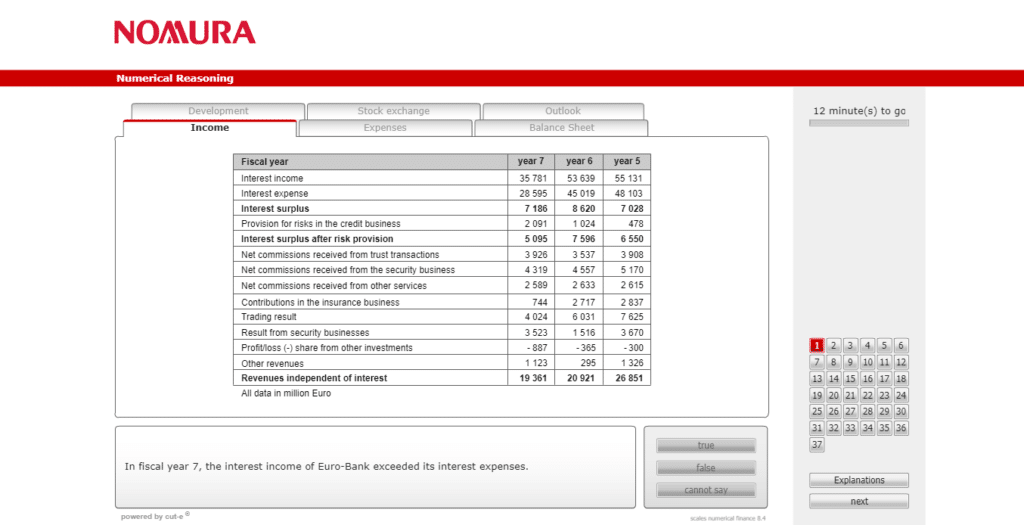
Task: Jump to question 6
Action: 901,346
